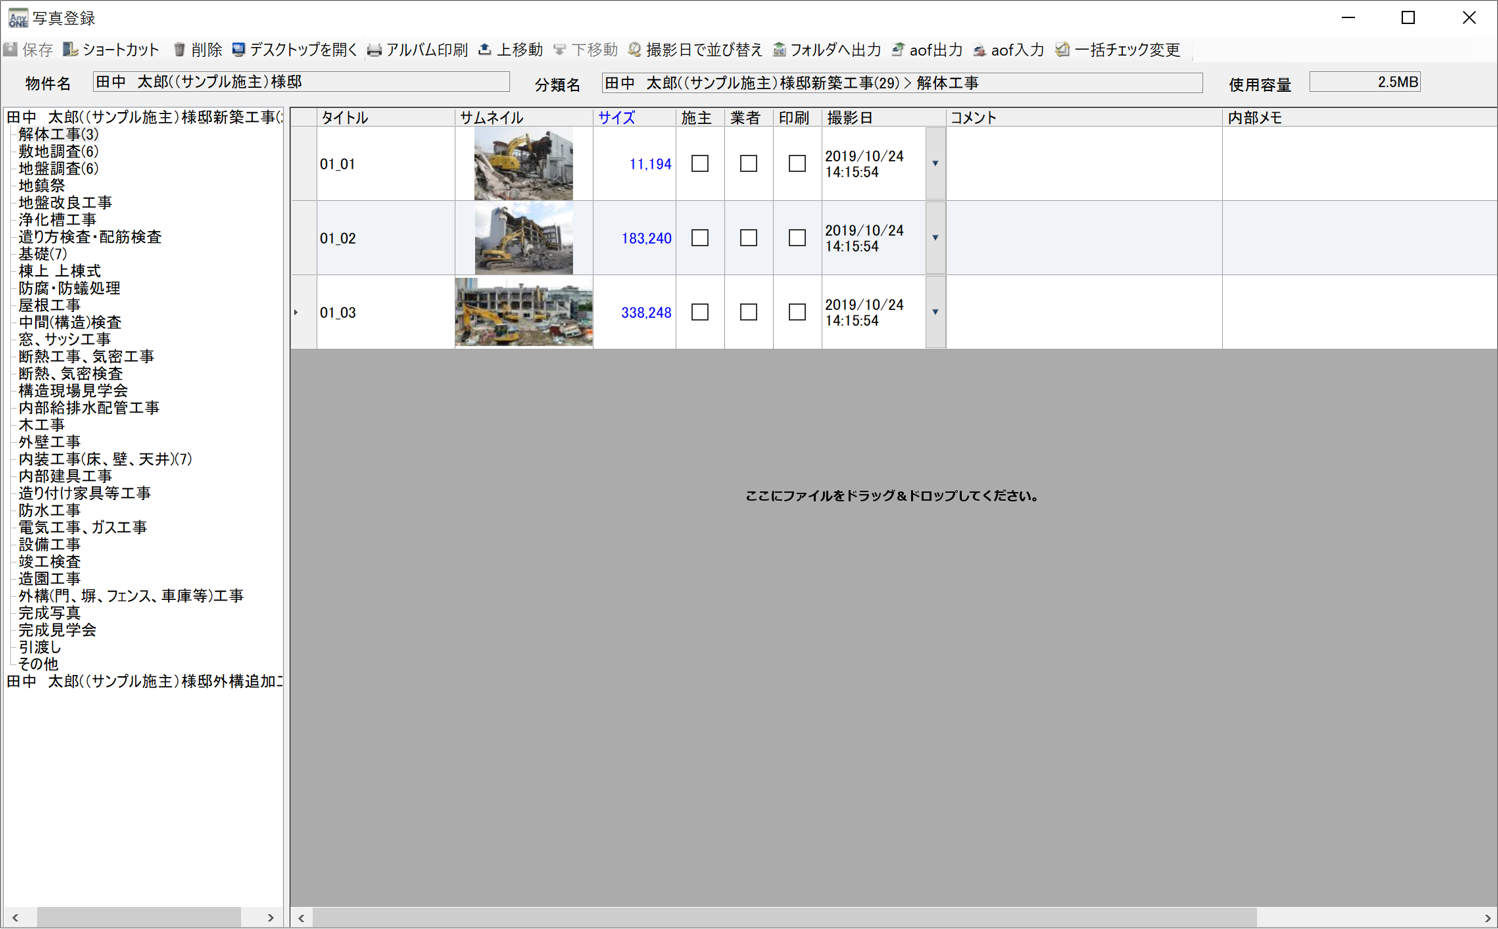1498x929 pixels.
Task: Open the 撮影日 dropdown for photo 01_03
Action: point(934,311)
